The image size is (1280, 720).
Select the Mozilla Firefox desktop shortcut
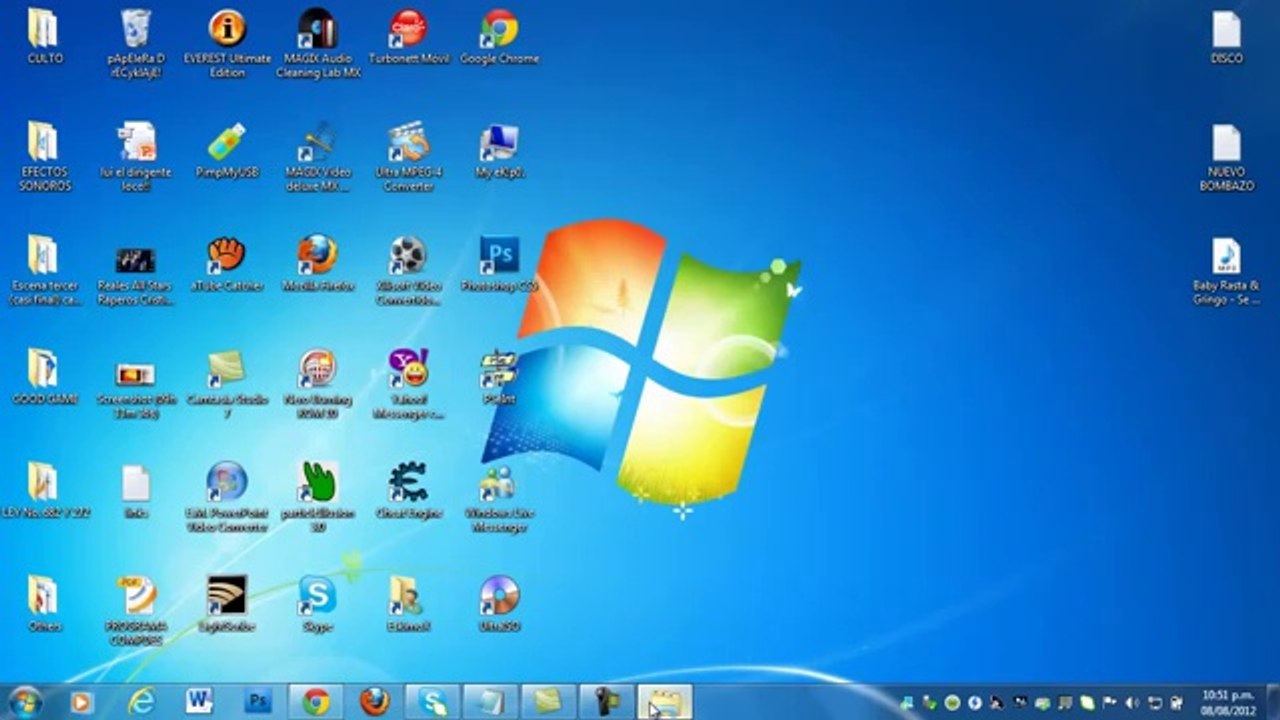pos(318,264)
